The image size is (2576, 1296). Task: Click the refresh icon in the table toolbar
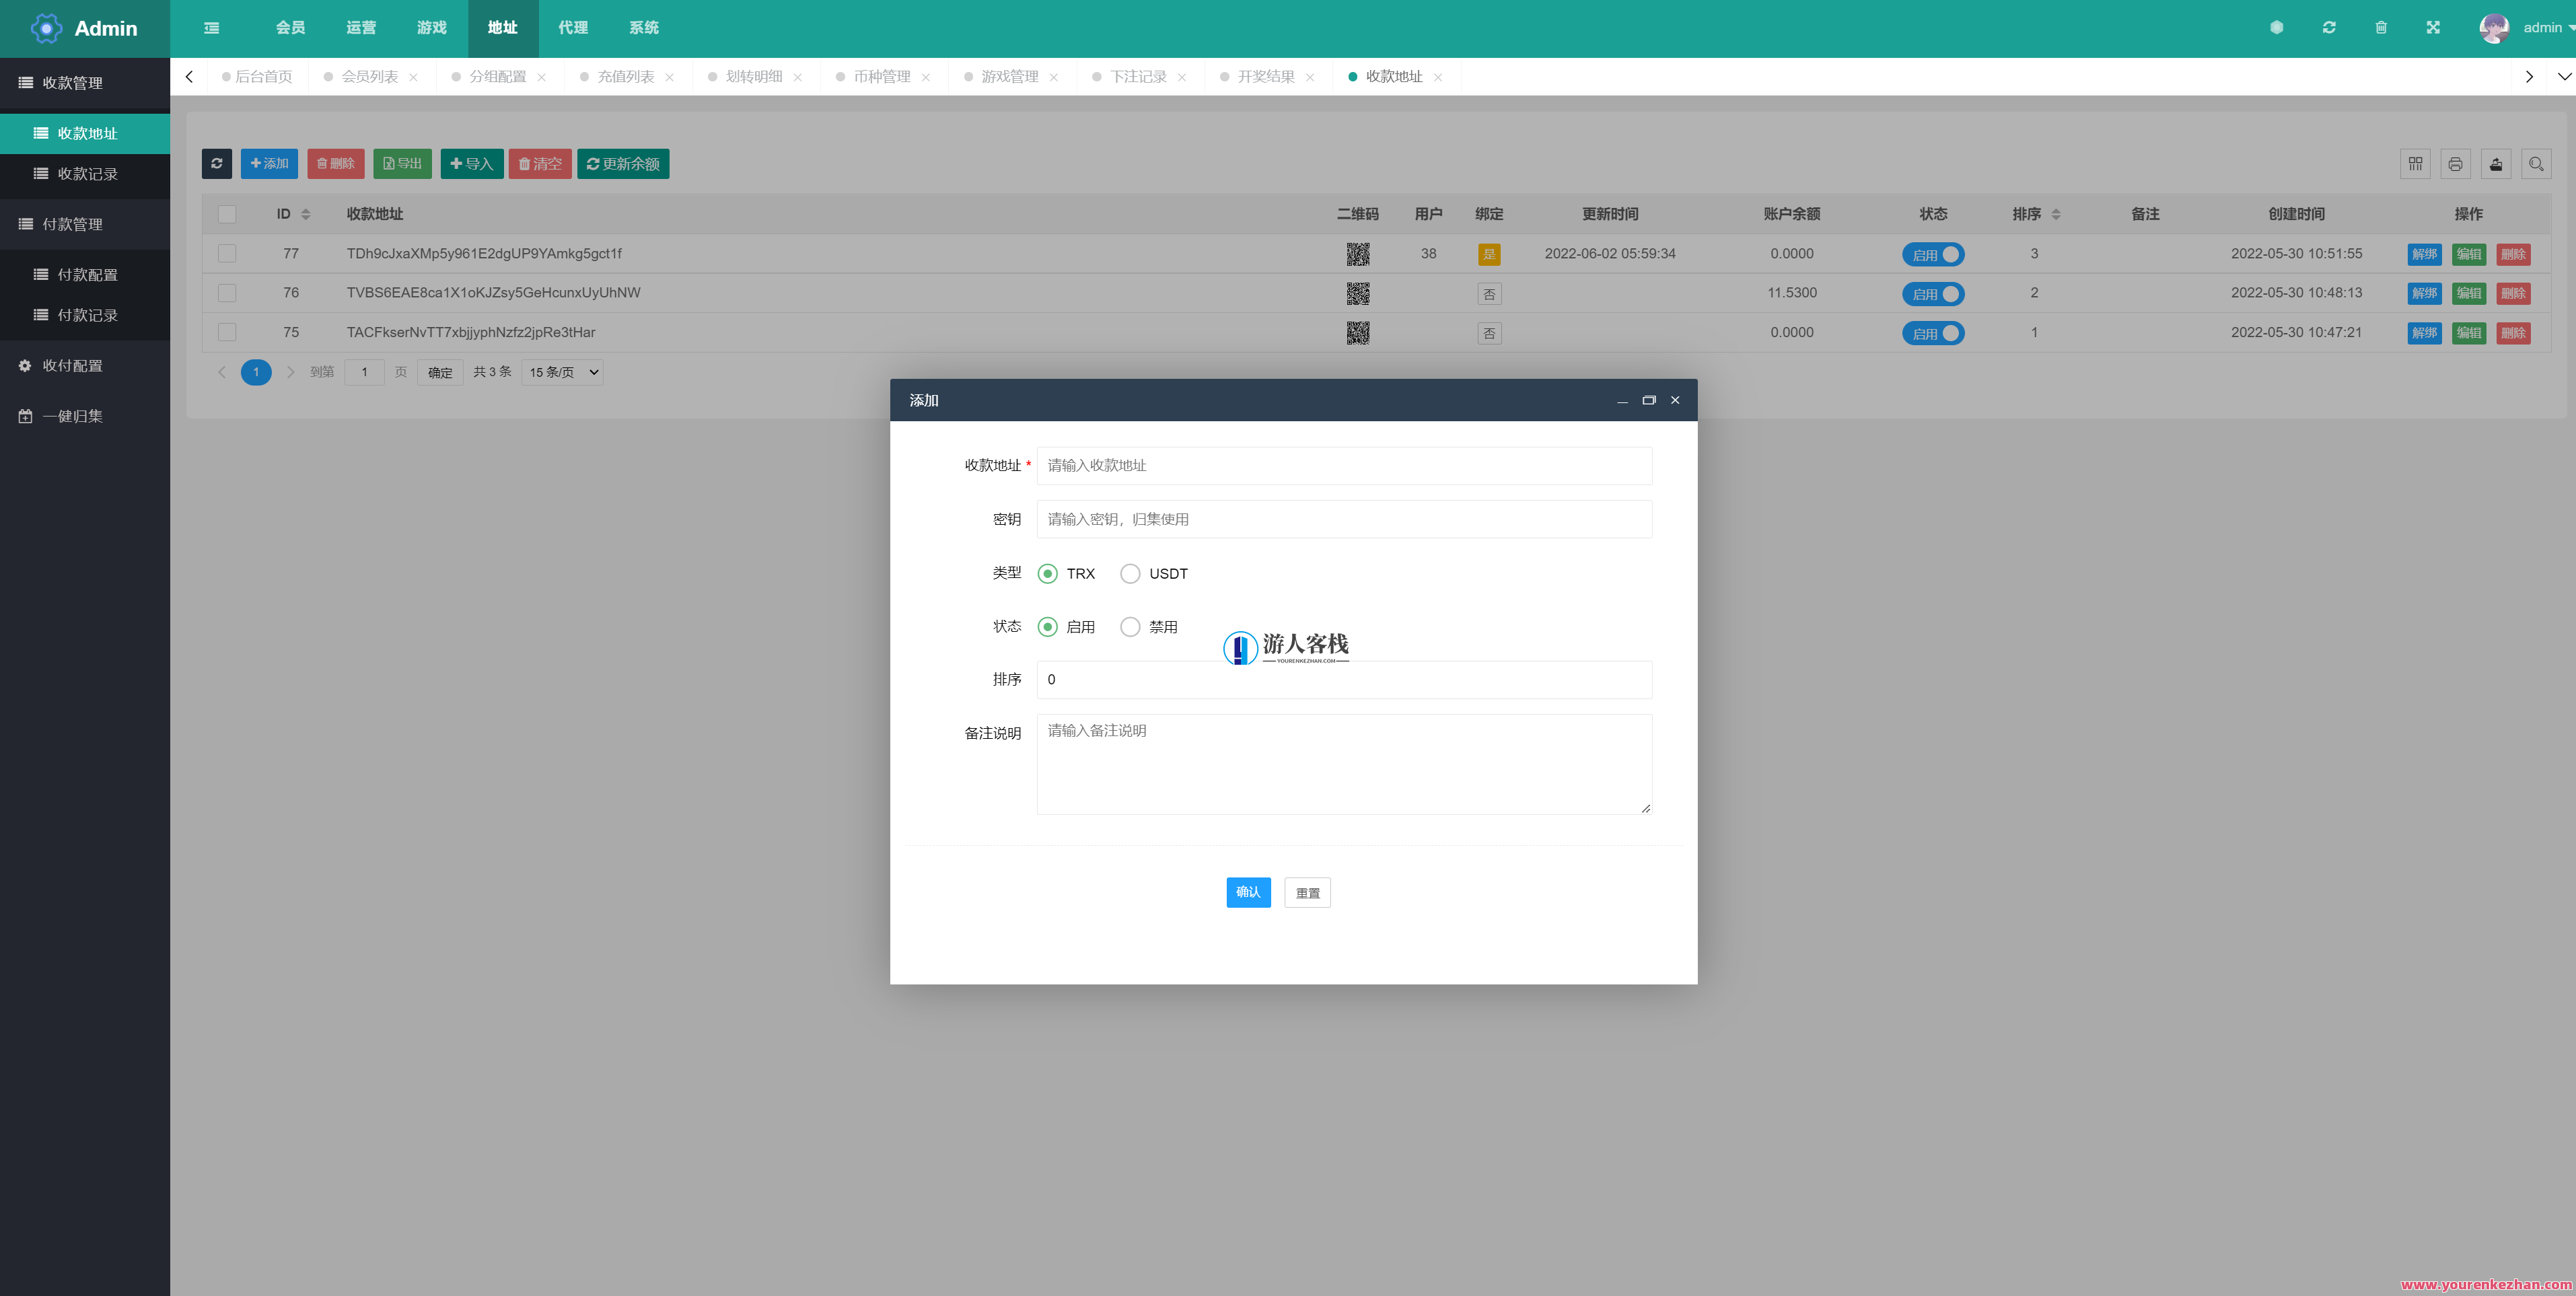pyautogui.click(x=218, y=163)
